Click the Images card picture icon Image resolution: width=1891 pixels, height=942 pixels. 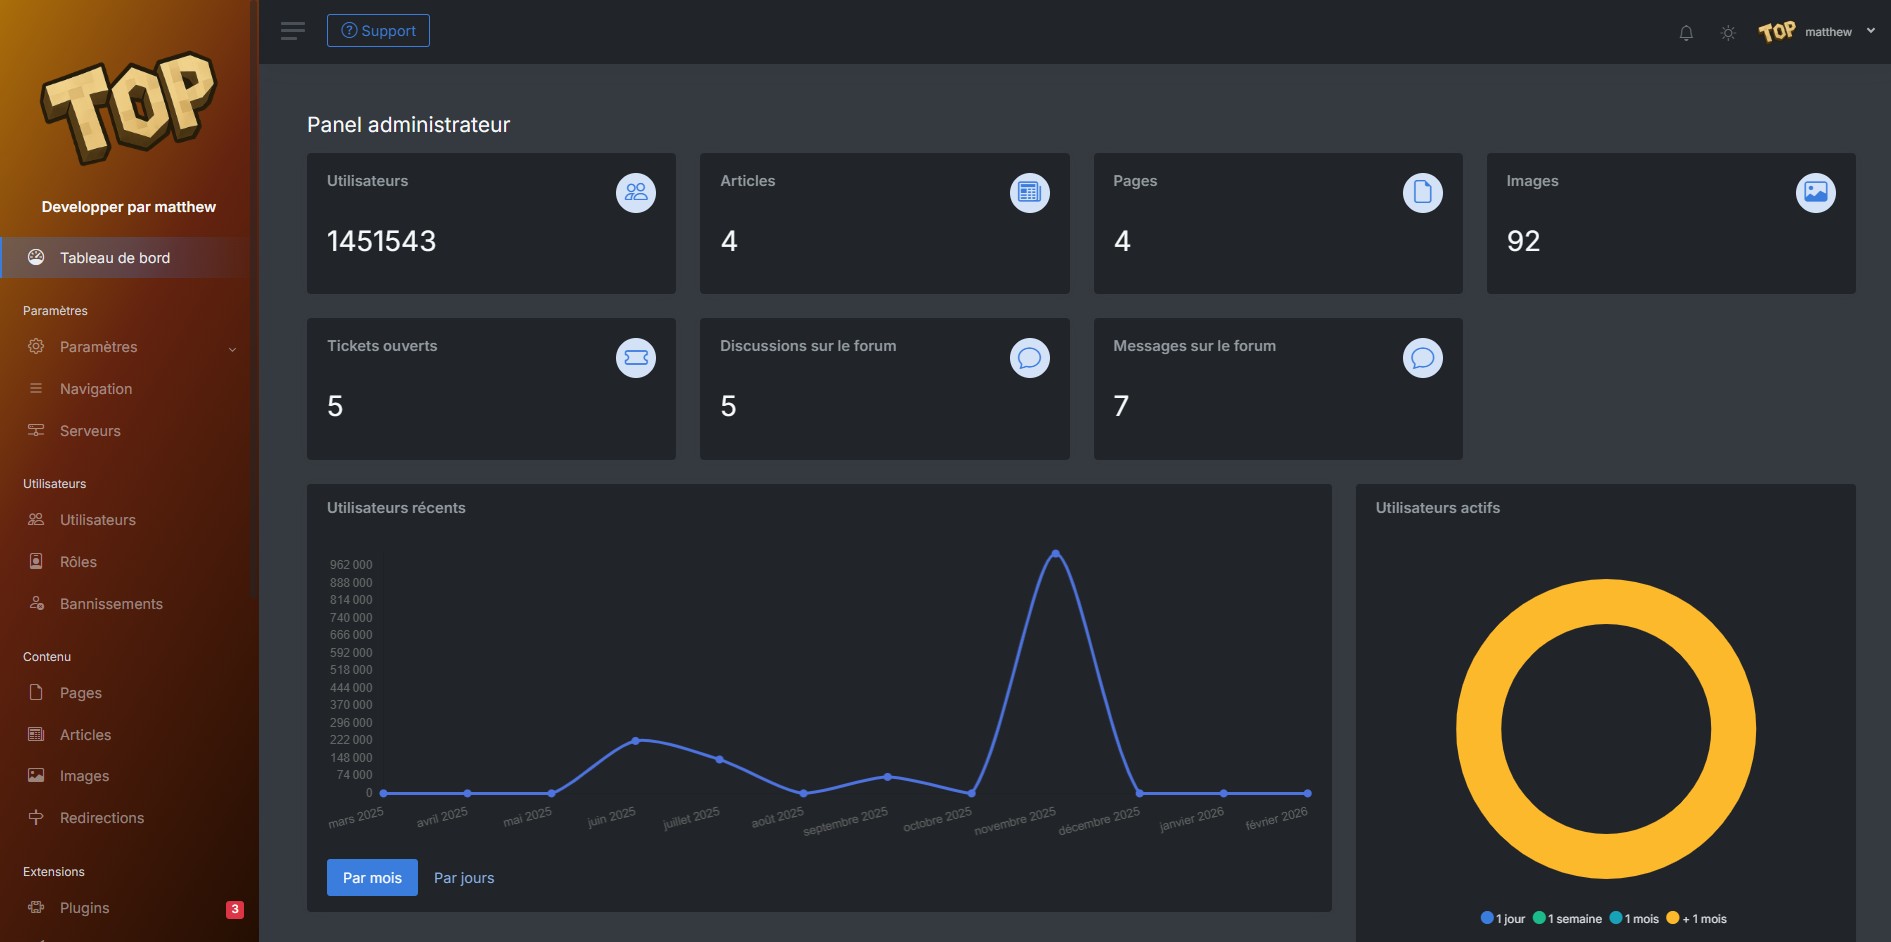point(1816,192)
